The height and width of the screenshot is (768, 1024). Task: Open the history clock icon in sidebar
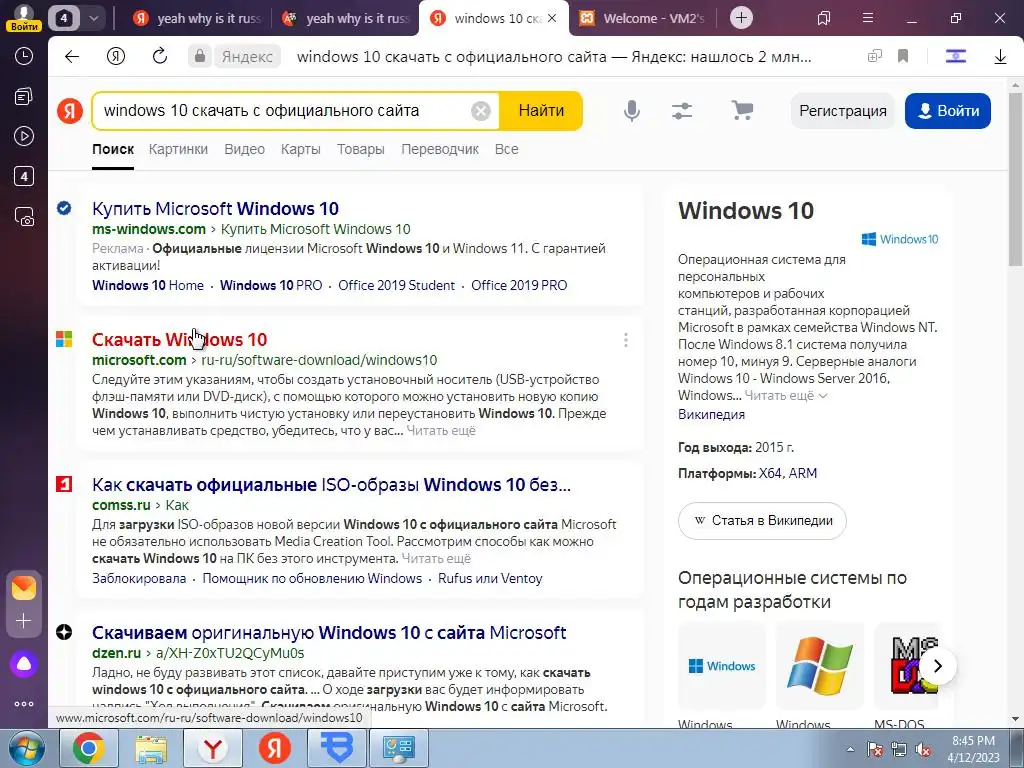[x=24, y=56]
